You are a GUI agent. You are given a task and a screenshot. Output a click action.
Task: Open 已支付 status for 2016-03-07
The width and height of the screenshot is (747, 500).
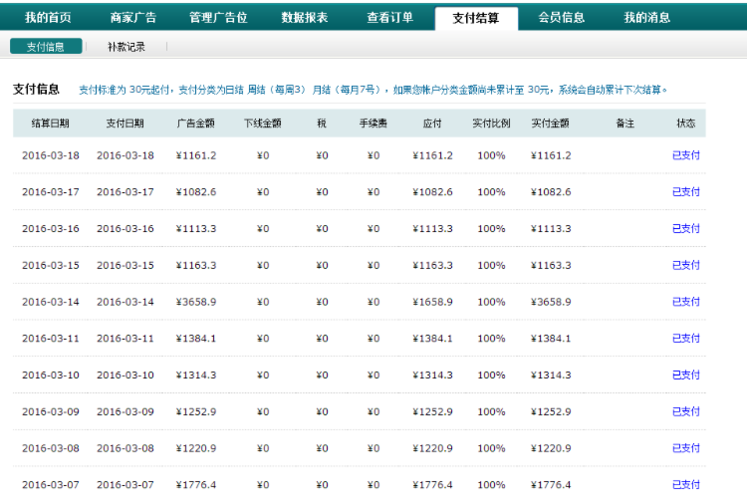(x=686, y=485)
